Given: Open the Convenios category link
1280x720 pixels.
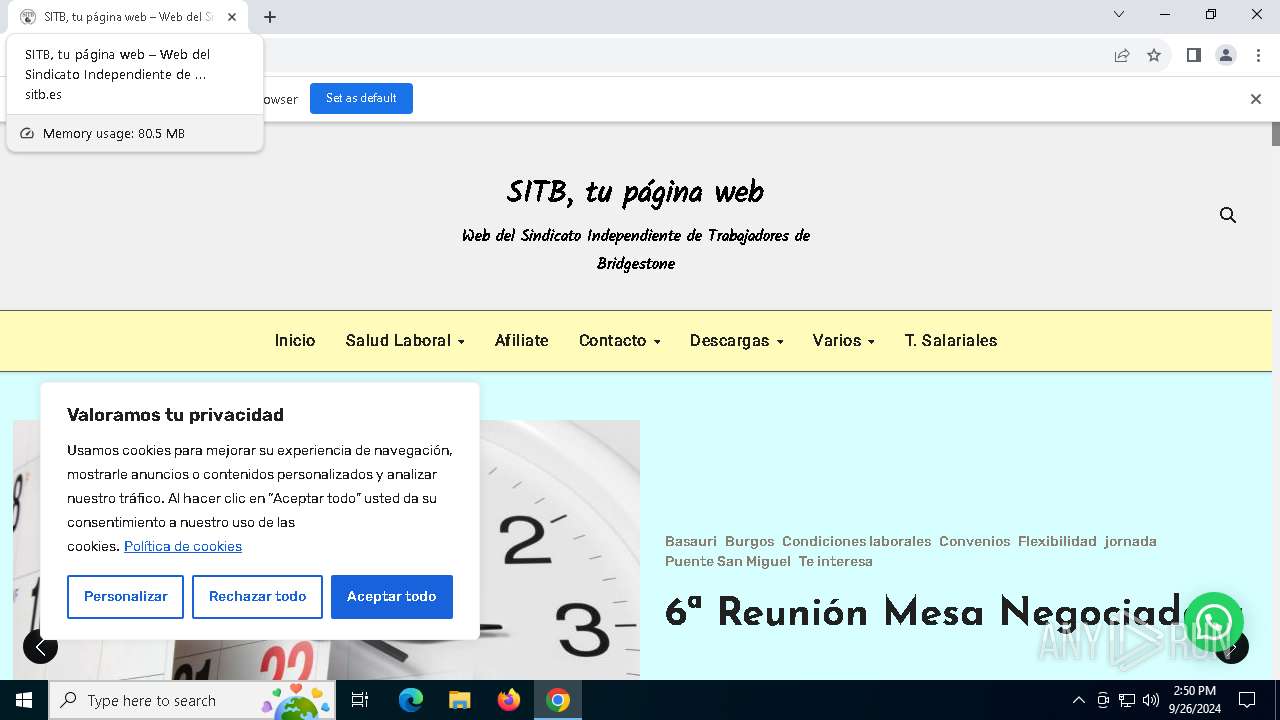Looking at the screenshot, I should (974, 541).
